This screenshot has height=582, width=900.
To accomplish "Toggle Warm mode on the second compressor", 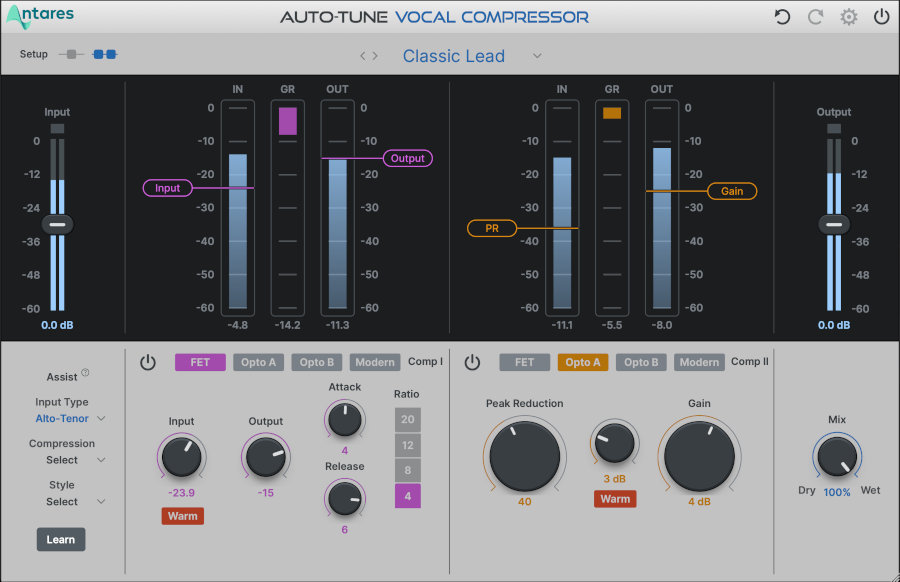I will point(614,498).
